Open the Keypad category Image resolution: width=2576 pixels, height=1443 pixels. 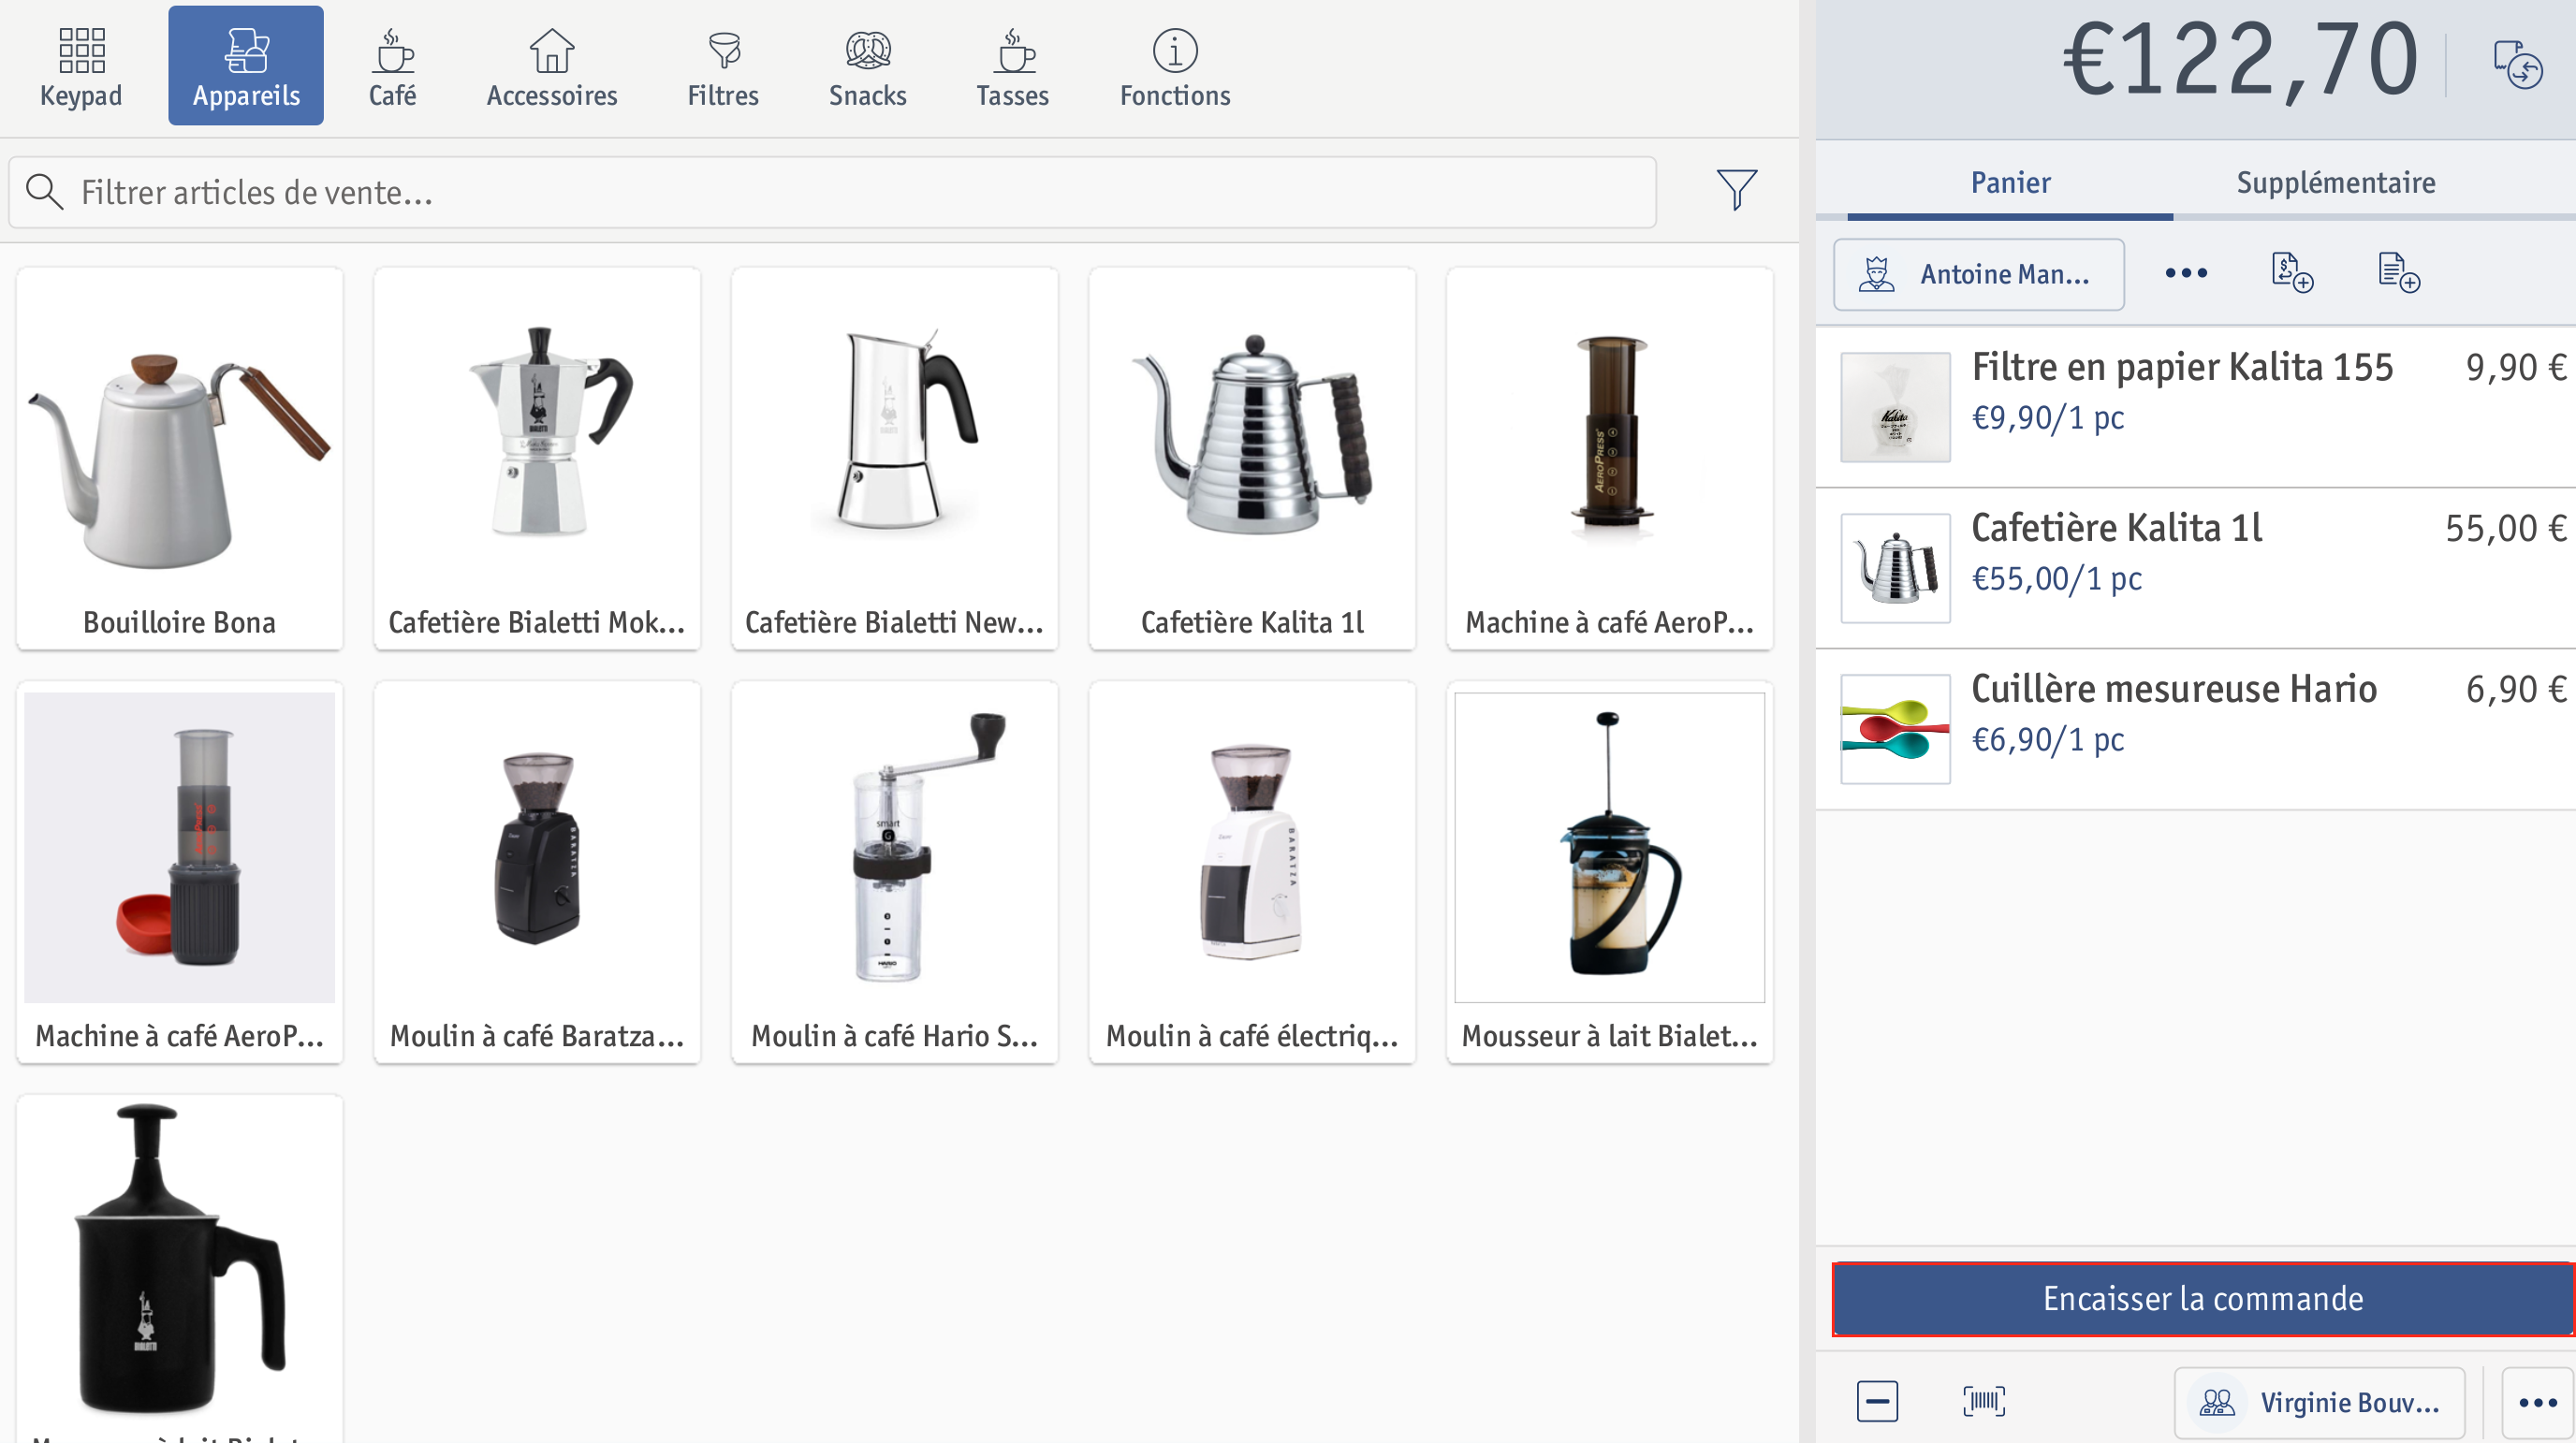click(x=81, y=66)
